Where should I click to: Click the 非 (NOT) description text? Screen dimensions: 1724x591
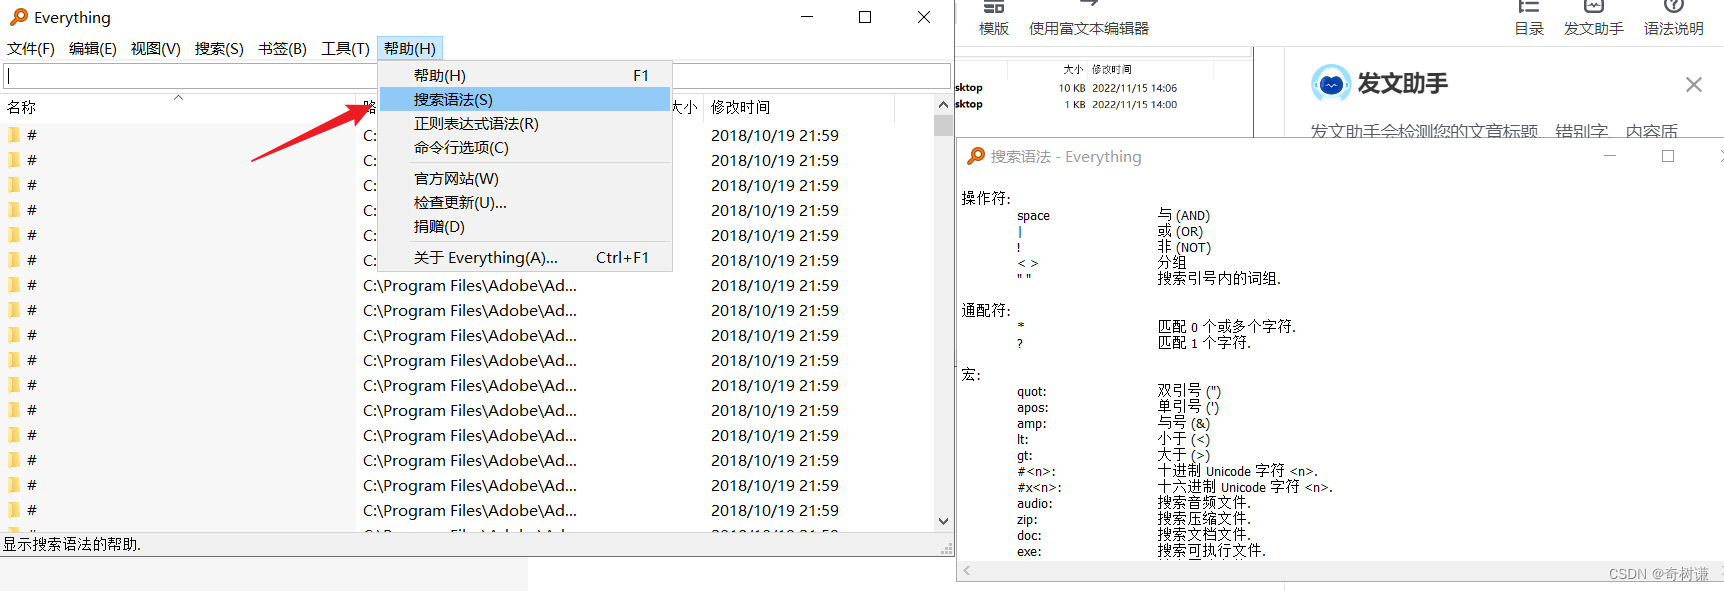[x=1184, y=247]
